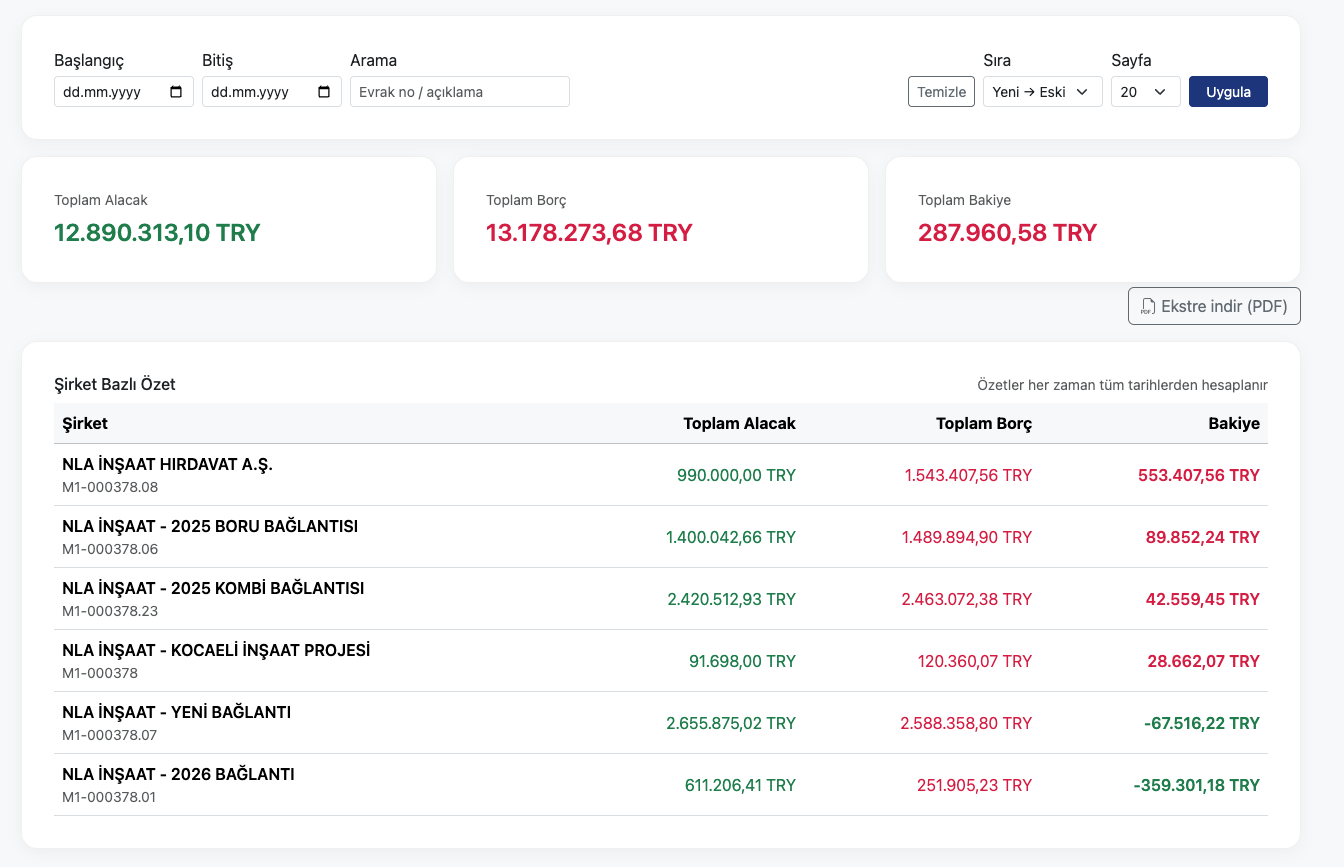Click the Temizle button
1344x867 pixels.
[x=941, y=92]
